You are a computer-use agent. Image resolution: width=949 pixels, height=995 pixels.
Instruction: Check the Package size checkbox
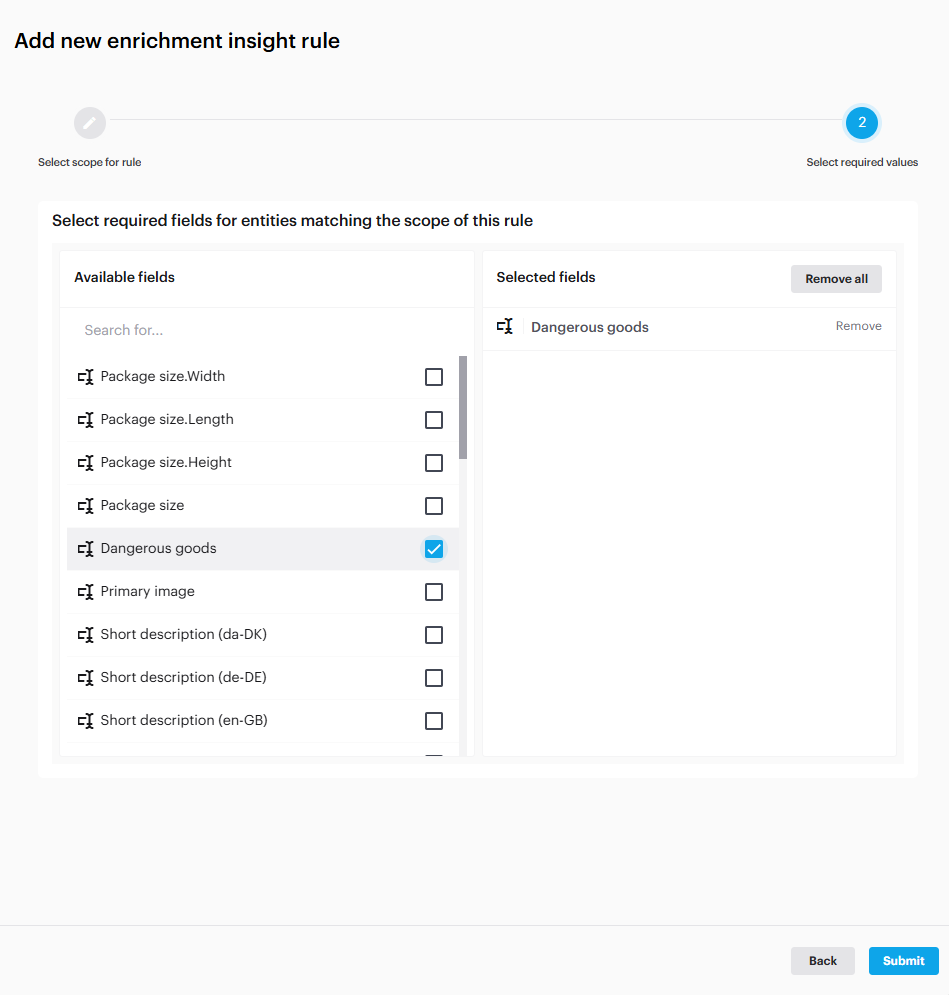pyautogui.click(x=434, y=506)
